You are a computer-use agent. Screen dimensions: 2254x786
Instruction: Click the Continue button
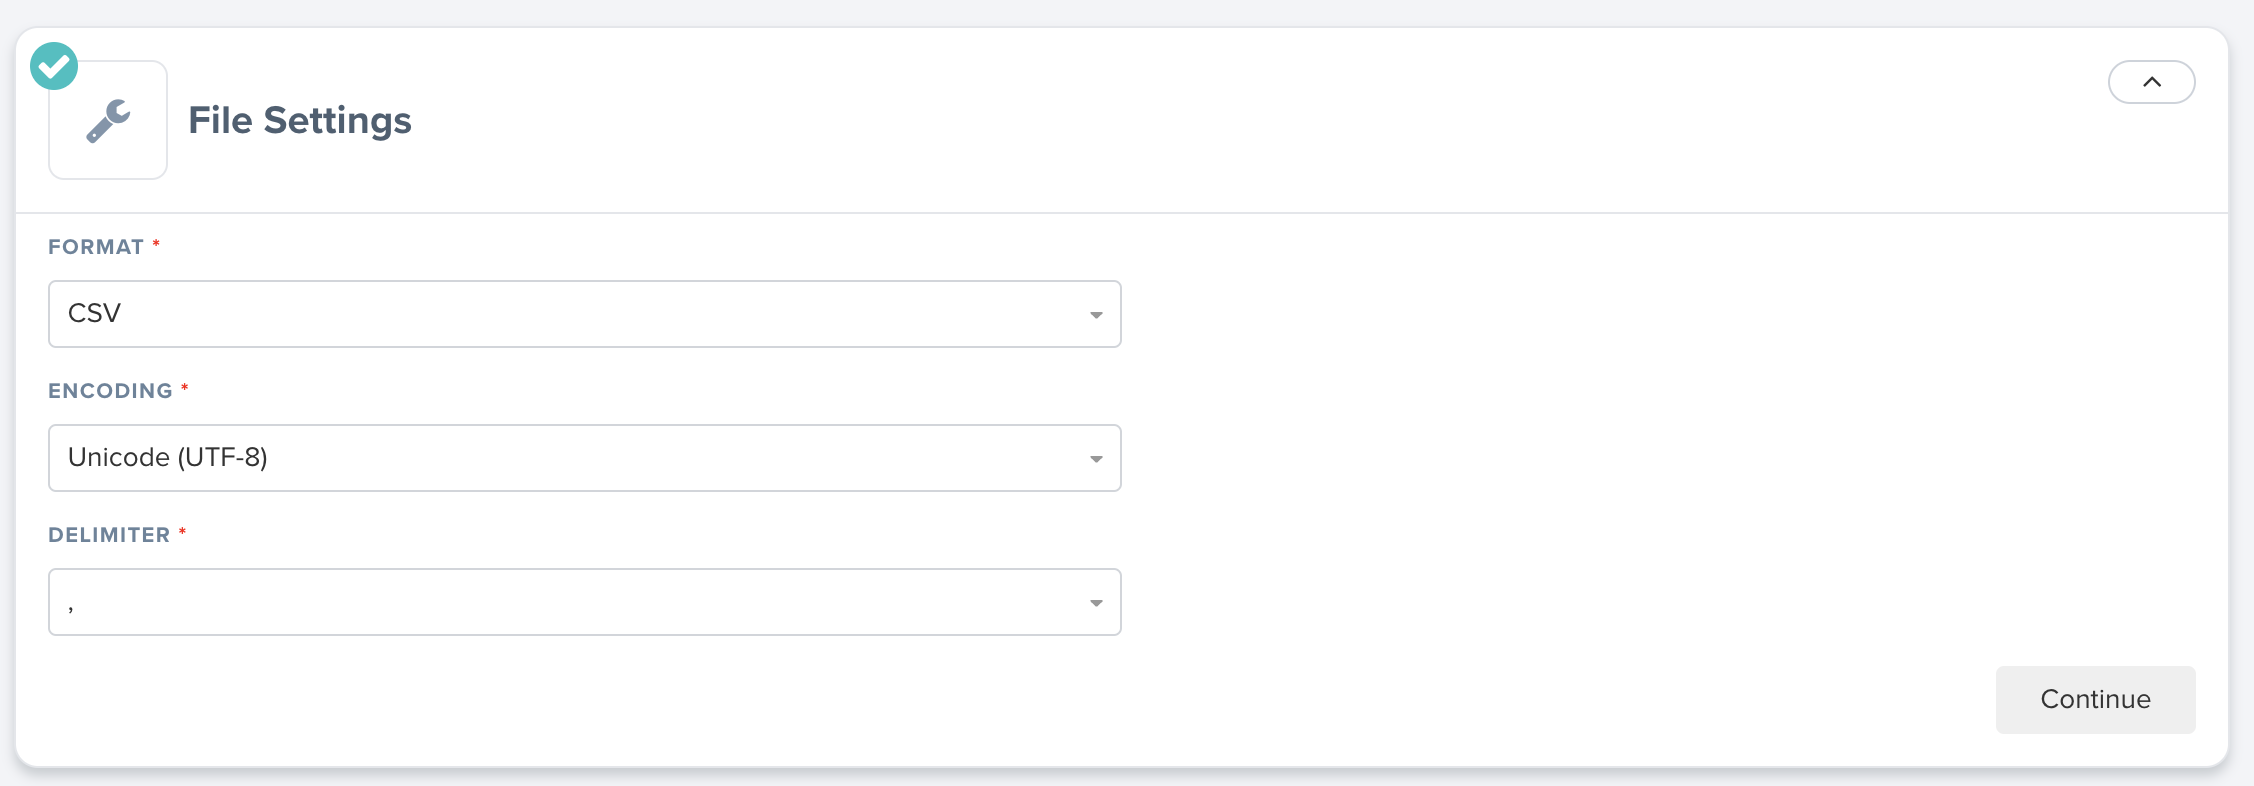(2095, 699)
